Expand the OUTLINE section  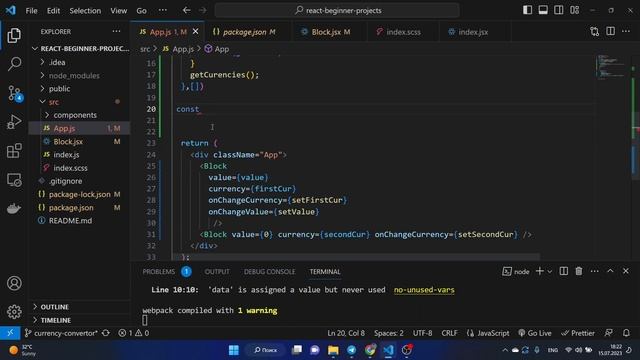tap(80, 307)
